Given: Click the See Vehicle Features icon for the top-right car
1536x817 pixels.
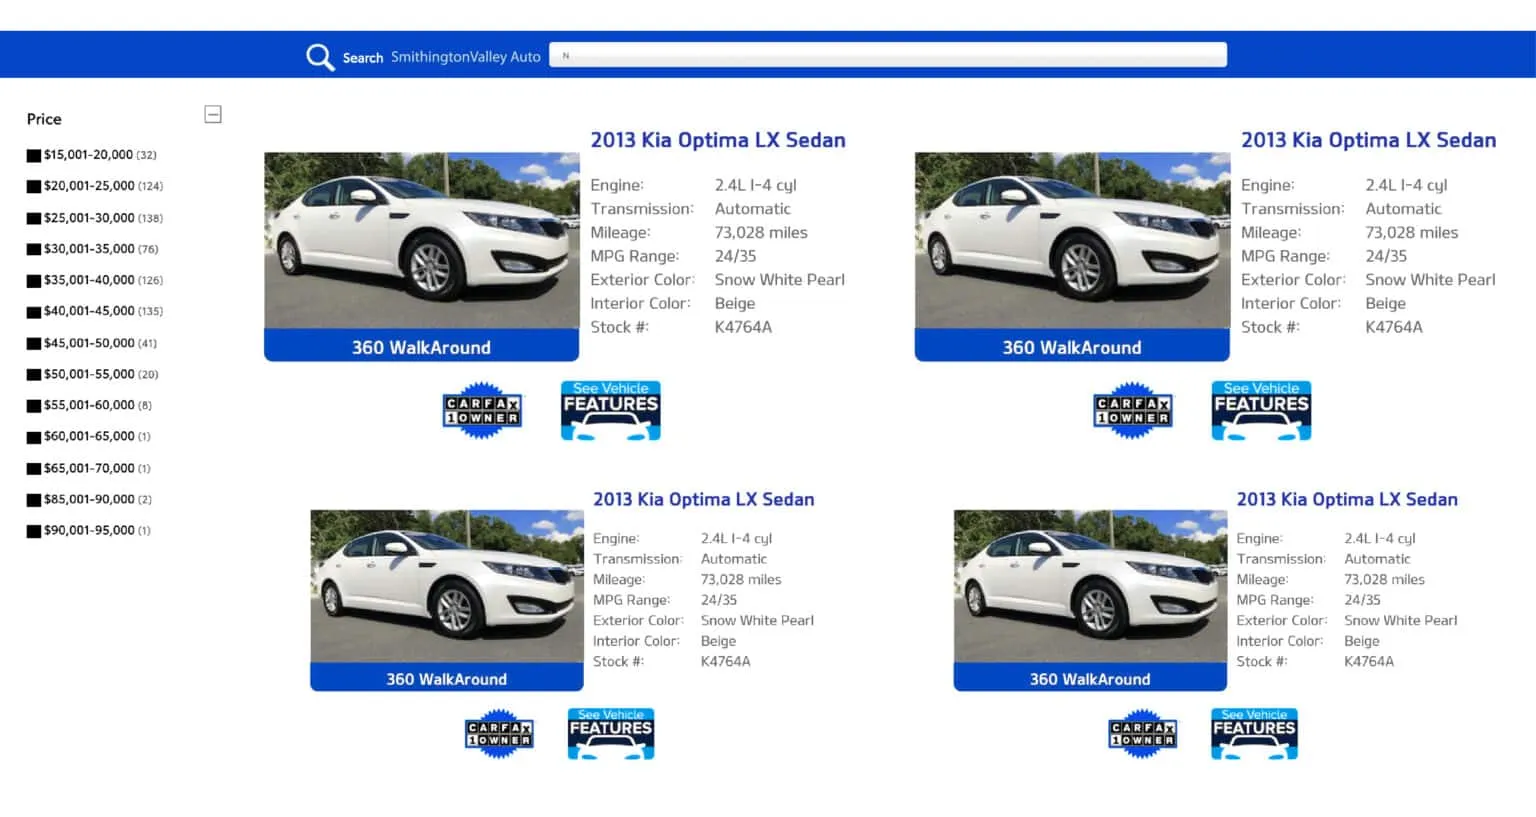Looking at the screenshot, I should coord(1260,409).
